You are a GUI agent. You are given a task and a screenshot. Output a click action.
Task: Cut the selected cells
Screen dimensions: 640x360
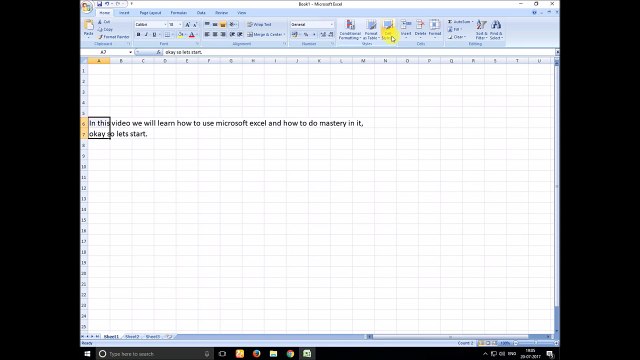pyautogui.click(x=104, y=22)
